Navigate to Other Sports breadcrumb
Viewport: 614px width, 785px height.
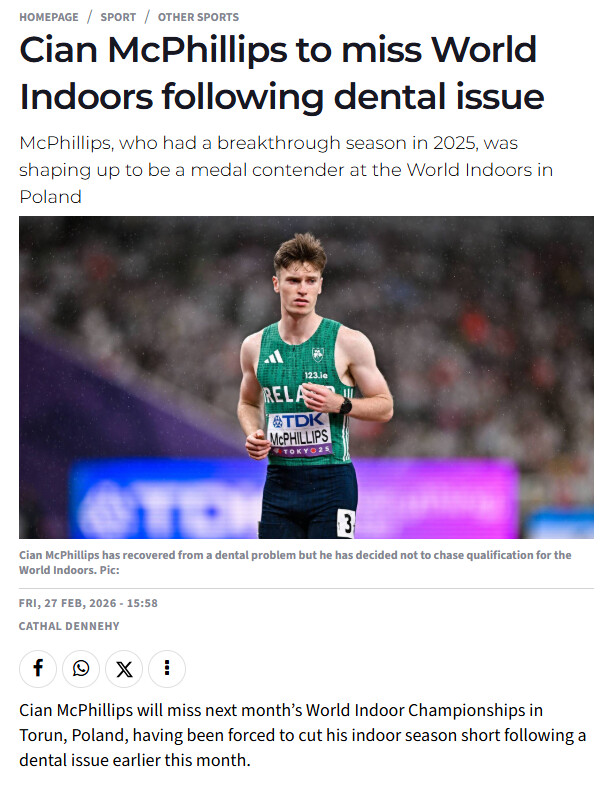pos(198,17)
